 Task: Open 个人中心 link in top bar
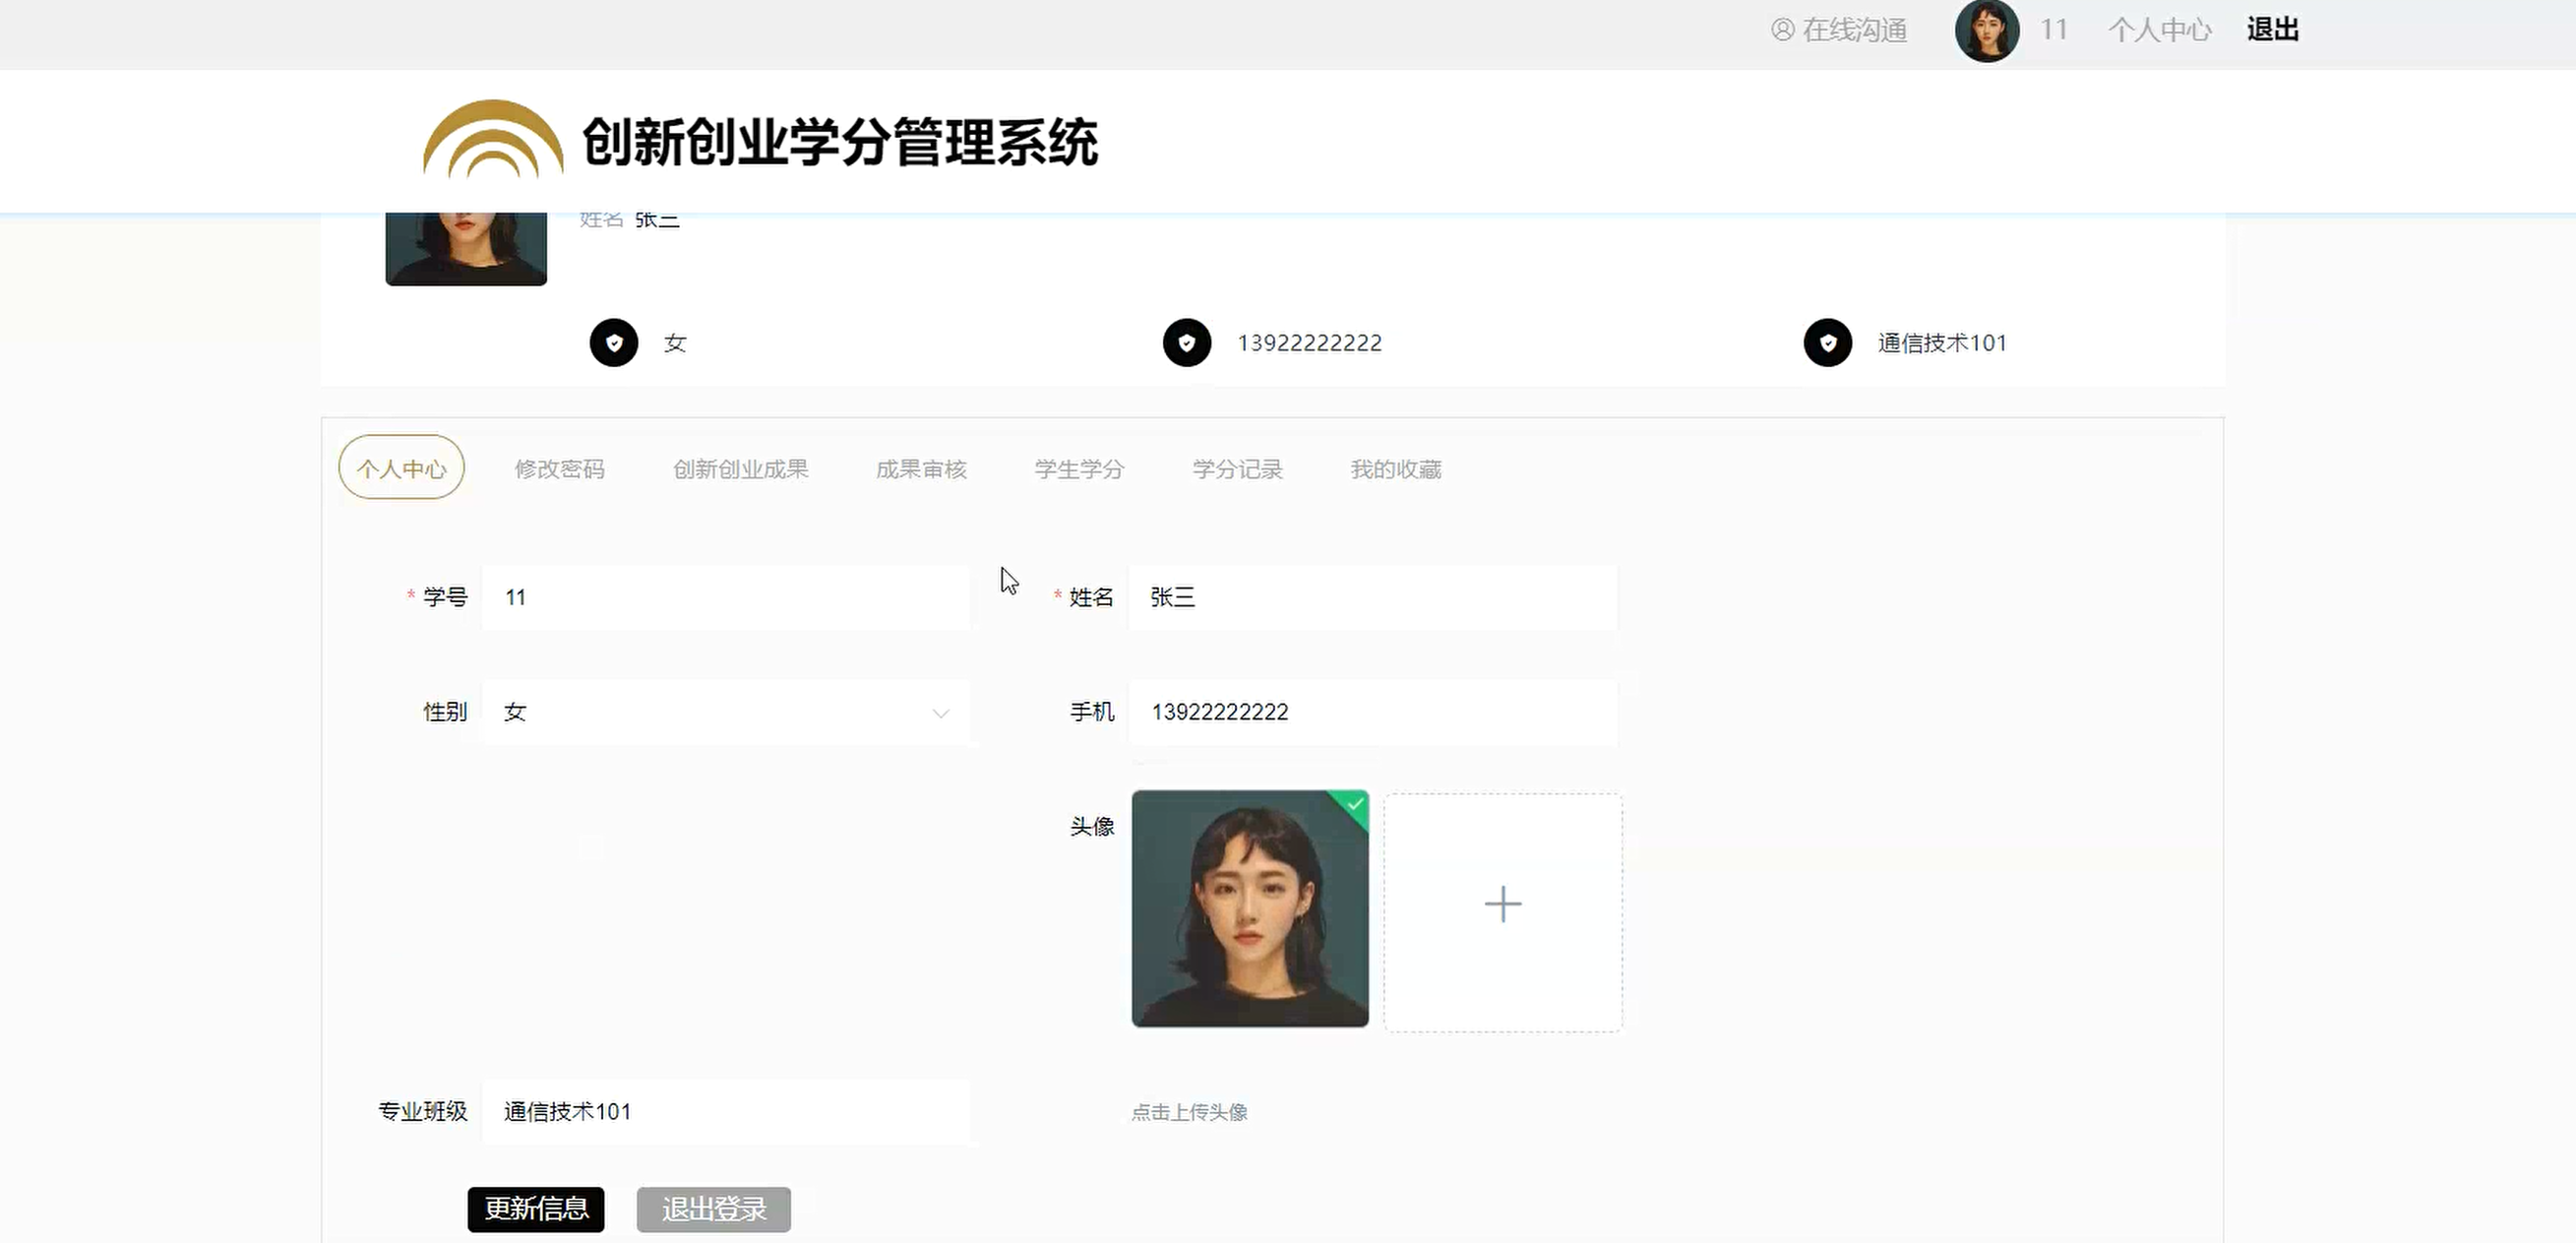[x=2160, y=30]
